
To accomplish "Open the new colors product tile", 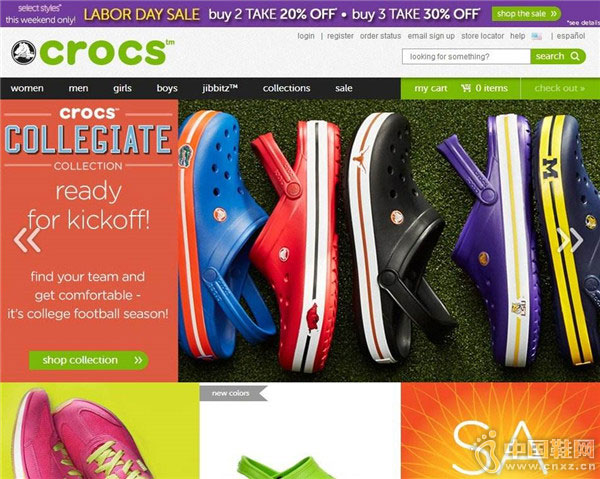I will click(300, 431).
